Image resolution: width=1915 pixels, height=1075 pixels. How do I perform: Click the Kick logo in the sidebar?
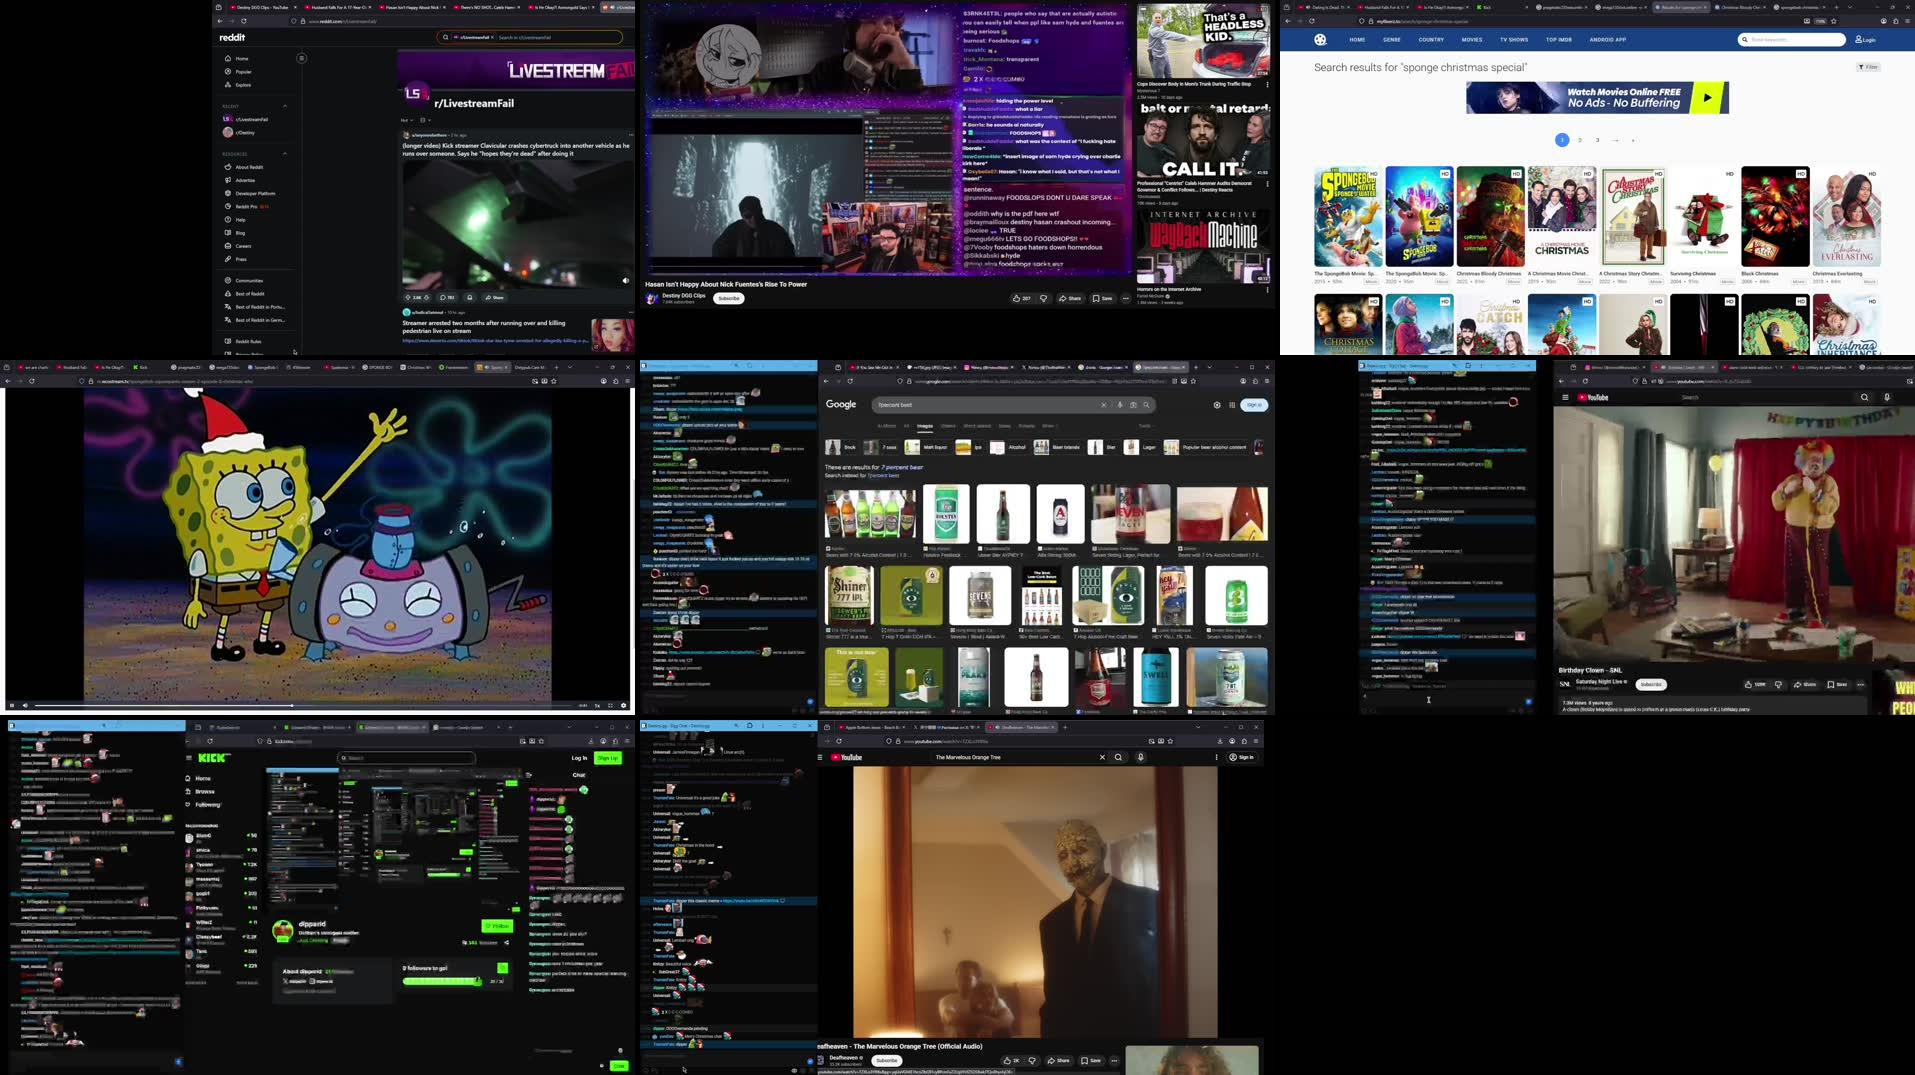coord(213,757)
